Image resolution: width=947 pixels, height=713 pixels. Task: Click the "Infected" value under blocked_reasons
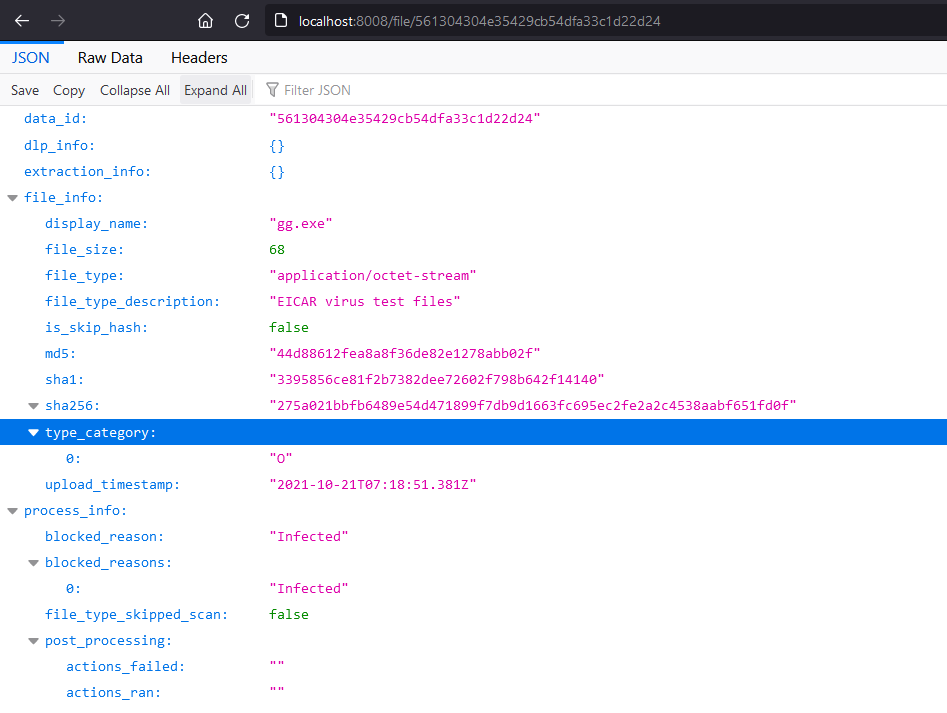pyautogui.click(x=309, y=589)
